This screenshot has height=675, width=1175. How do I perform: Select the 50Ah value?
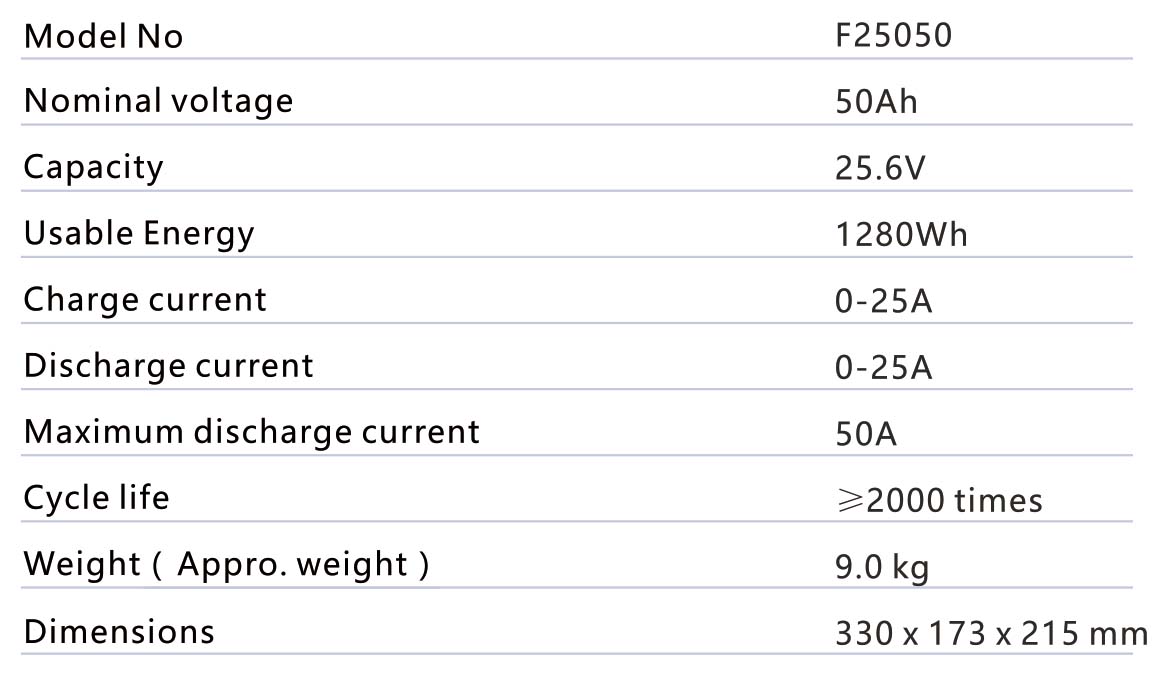(876, 103)
